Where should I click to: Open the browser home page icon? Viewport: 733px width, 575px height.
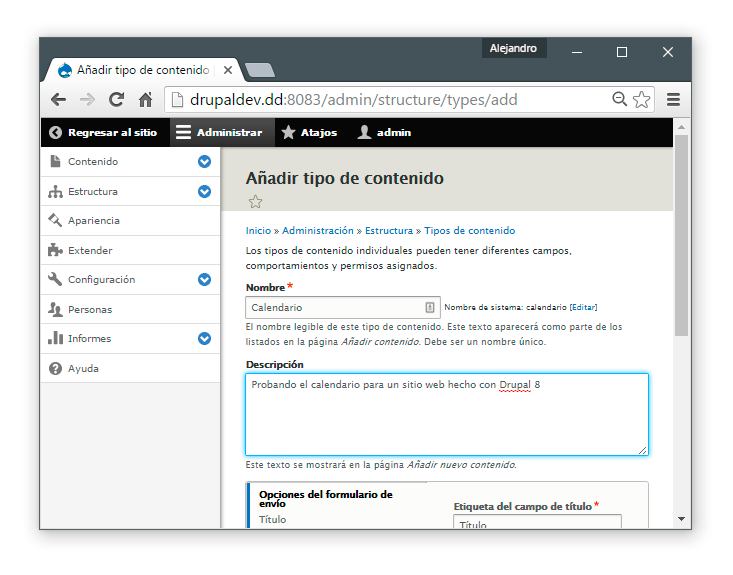click(145, 100)
